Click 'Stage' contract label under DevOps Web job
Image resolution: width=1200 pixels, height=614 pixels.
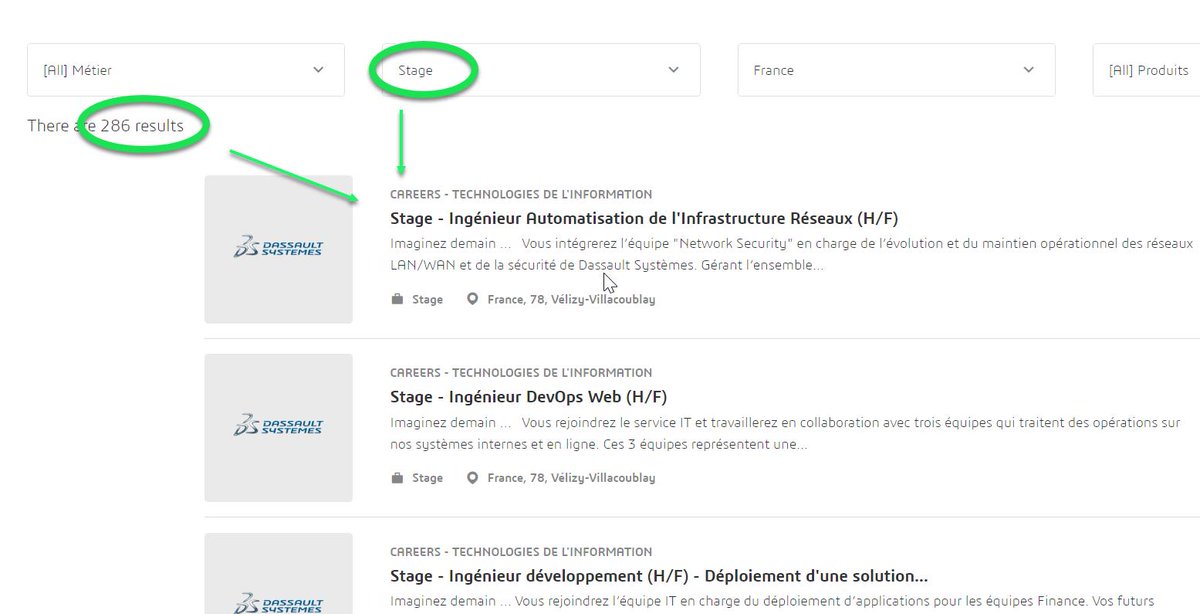pos(427,478)
